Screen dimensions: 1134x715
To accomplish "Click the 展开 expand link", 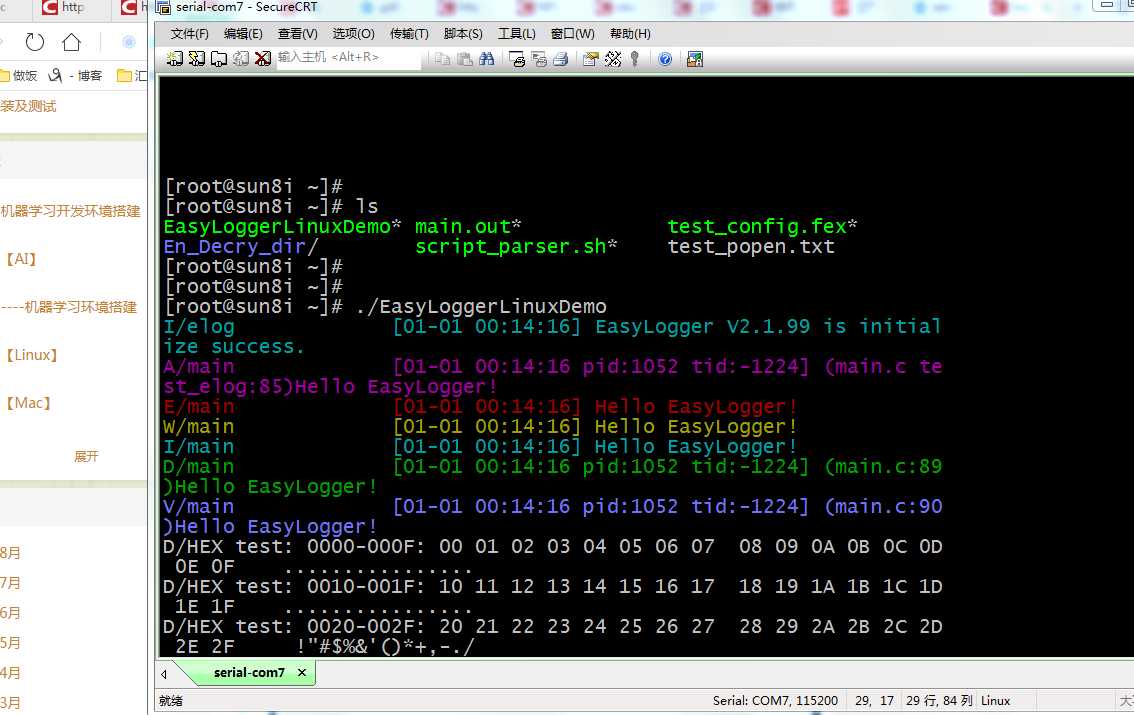I will coord(86,456).
